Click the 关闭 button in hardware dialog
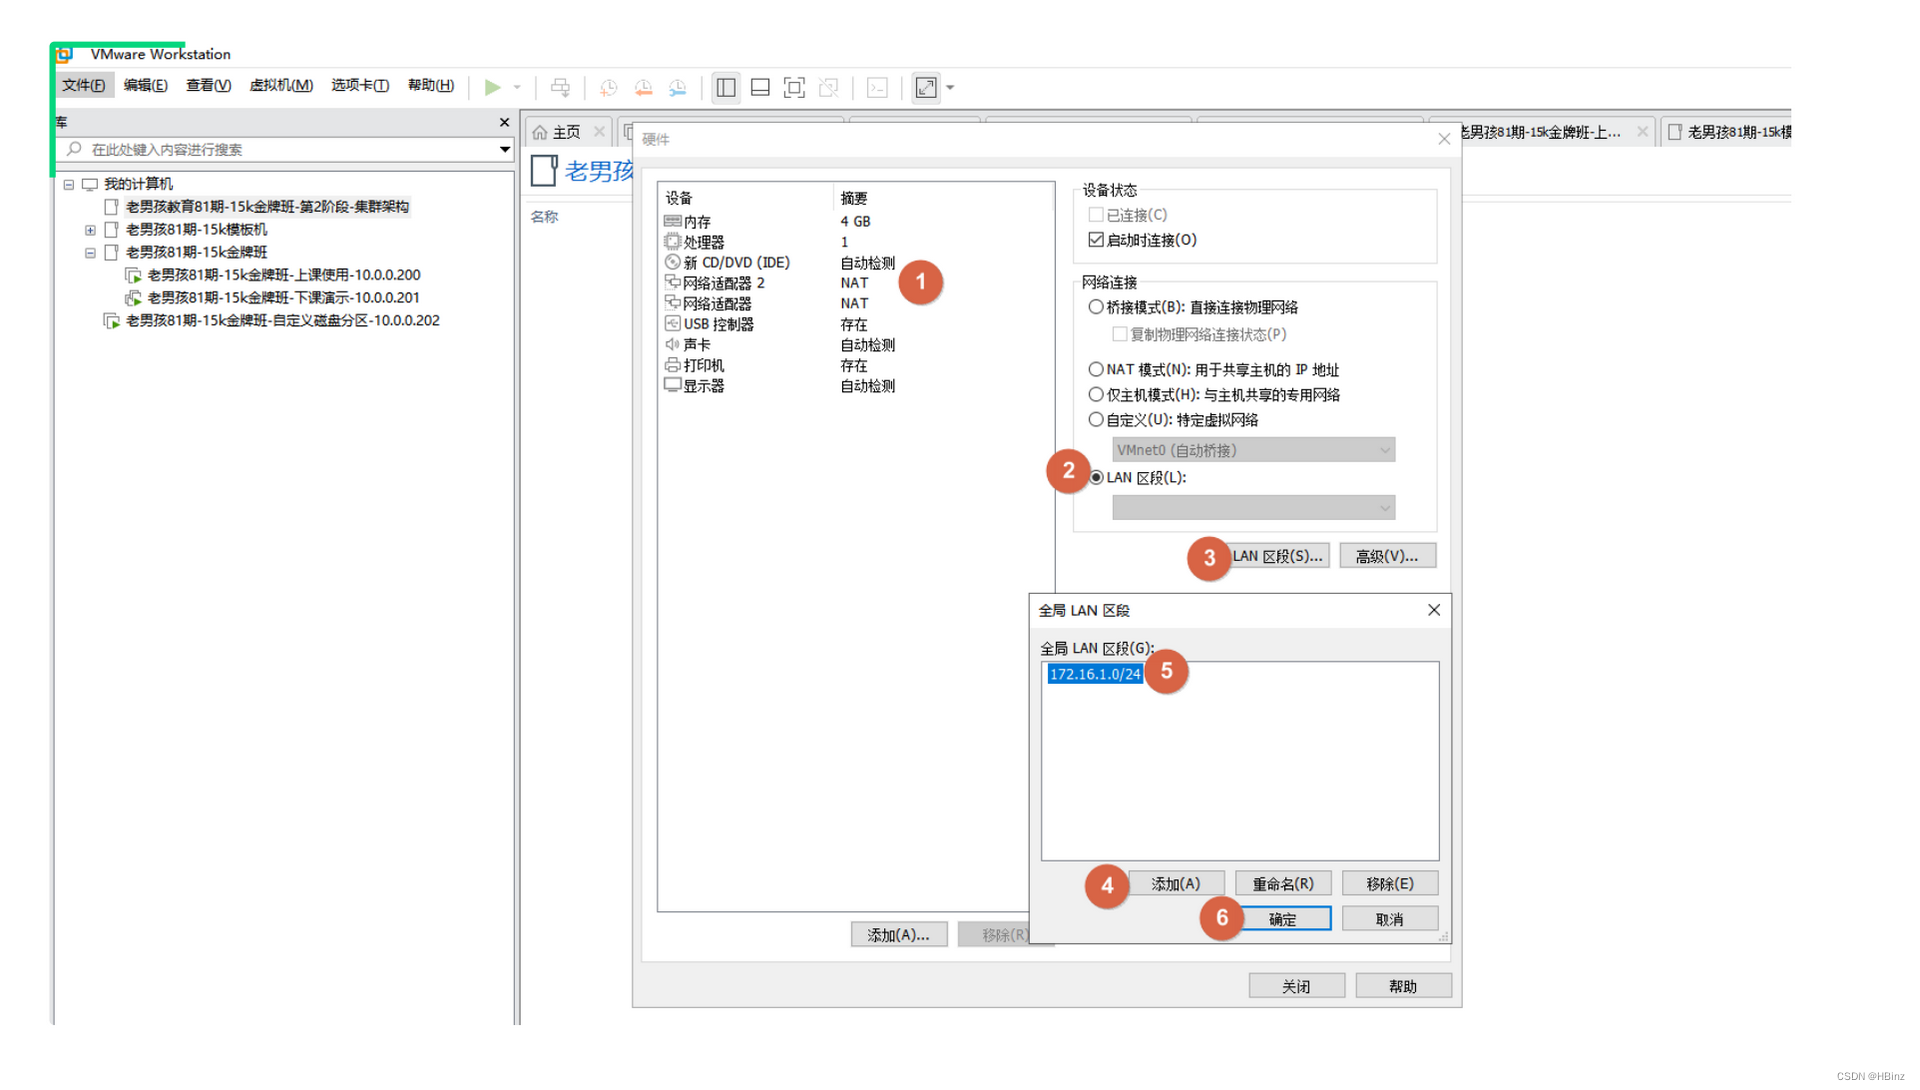The width and height of the screenshot is (1920, 1090). (1296, 986)
